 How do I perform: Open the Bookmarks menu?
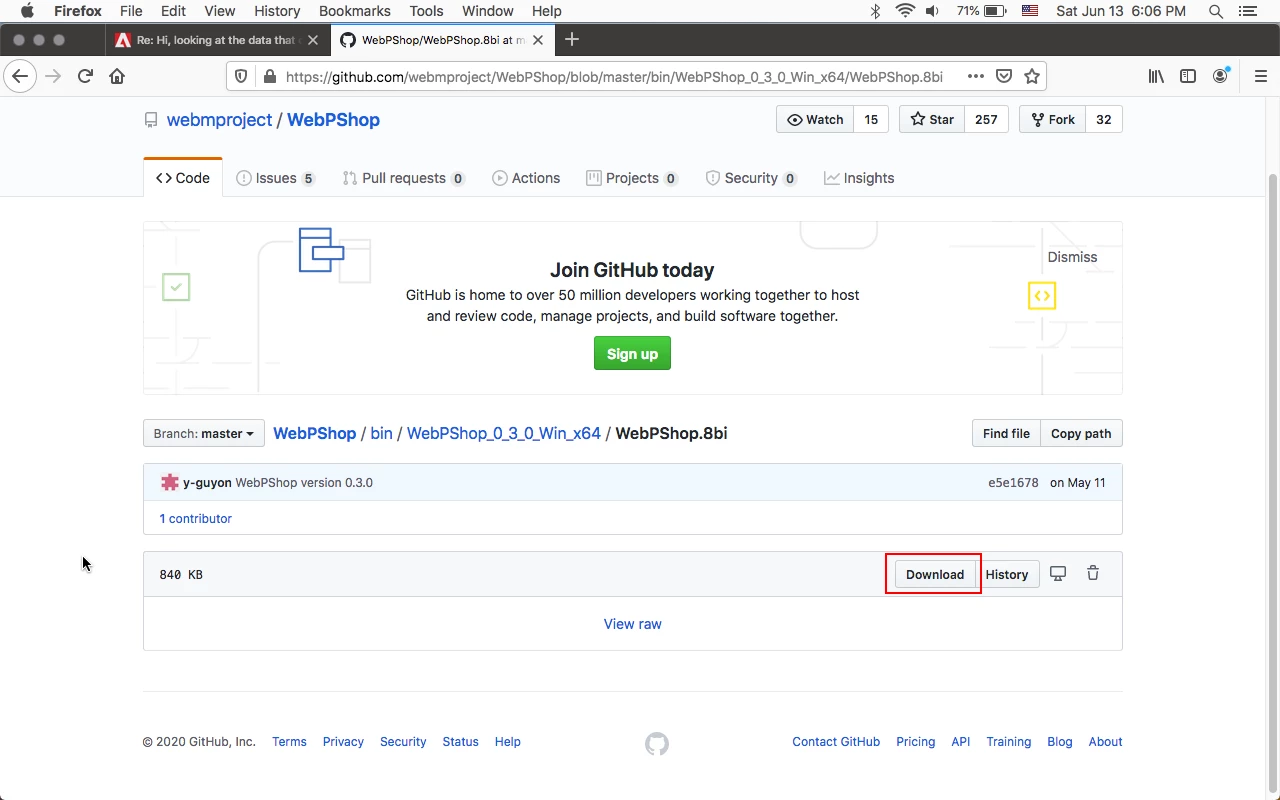tap(355, 11)
